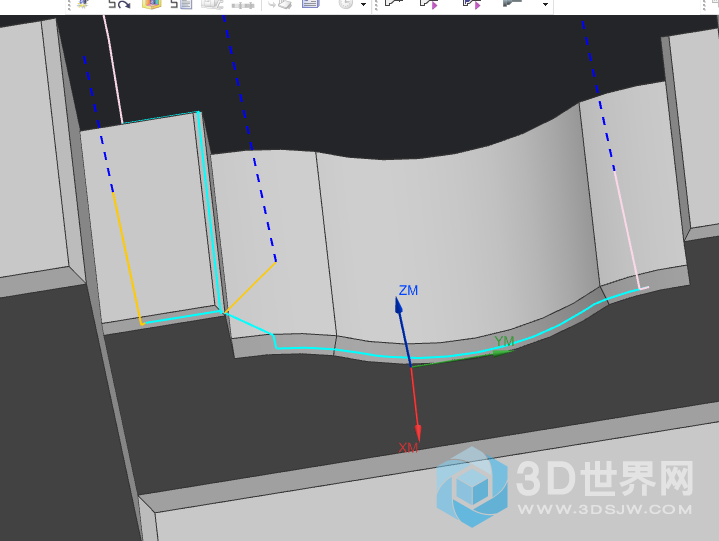Image resolution: width=719 pixels, height=541 pixels.
Task: Click the XM axis label
Action: pyautogui.click(x=408, y=447)
